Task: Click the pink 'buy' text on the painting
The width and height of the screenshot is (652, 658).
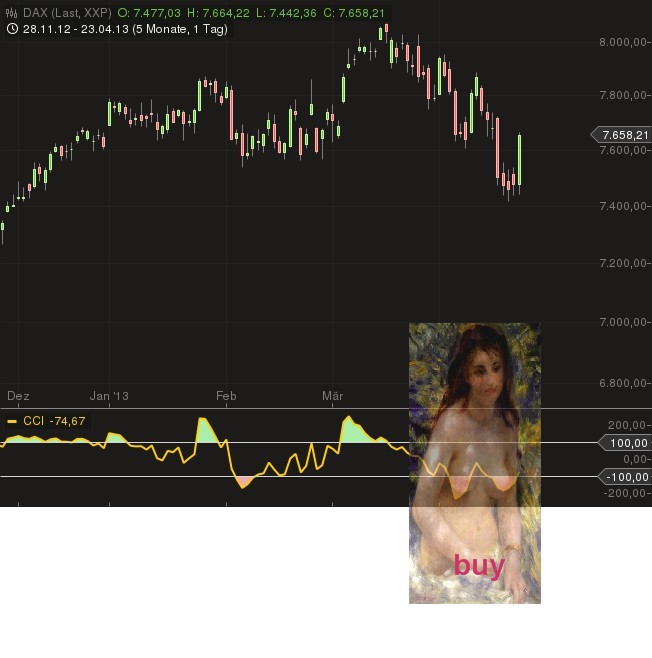Action: pyautogui.click(x=479, y=566)
